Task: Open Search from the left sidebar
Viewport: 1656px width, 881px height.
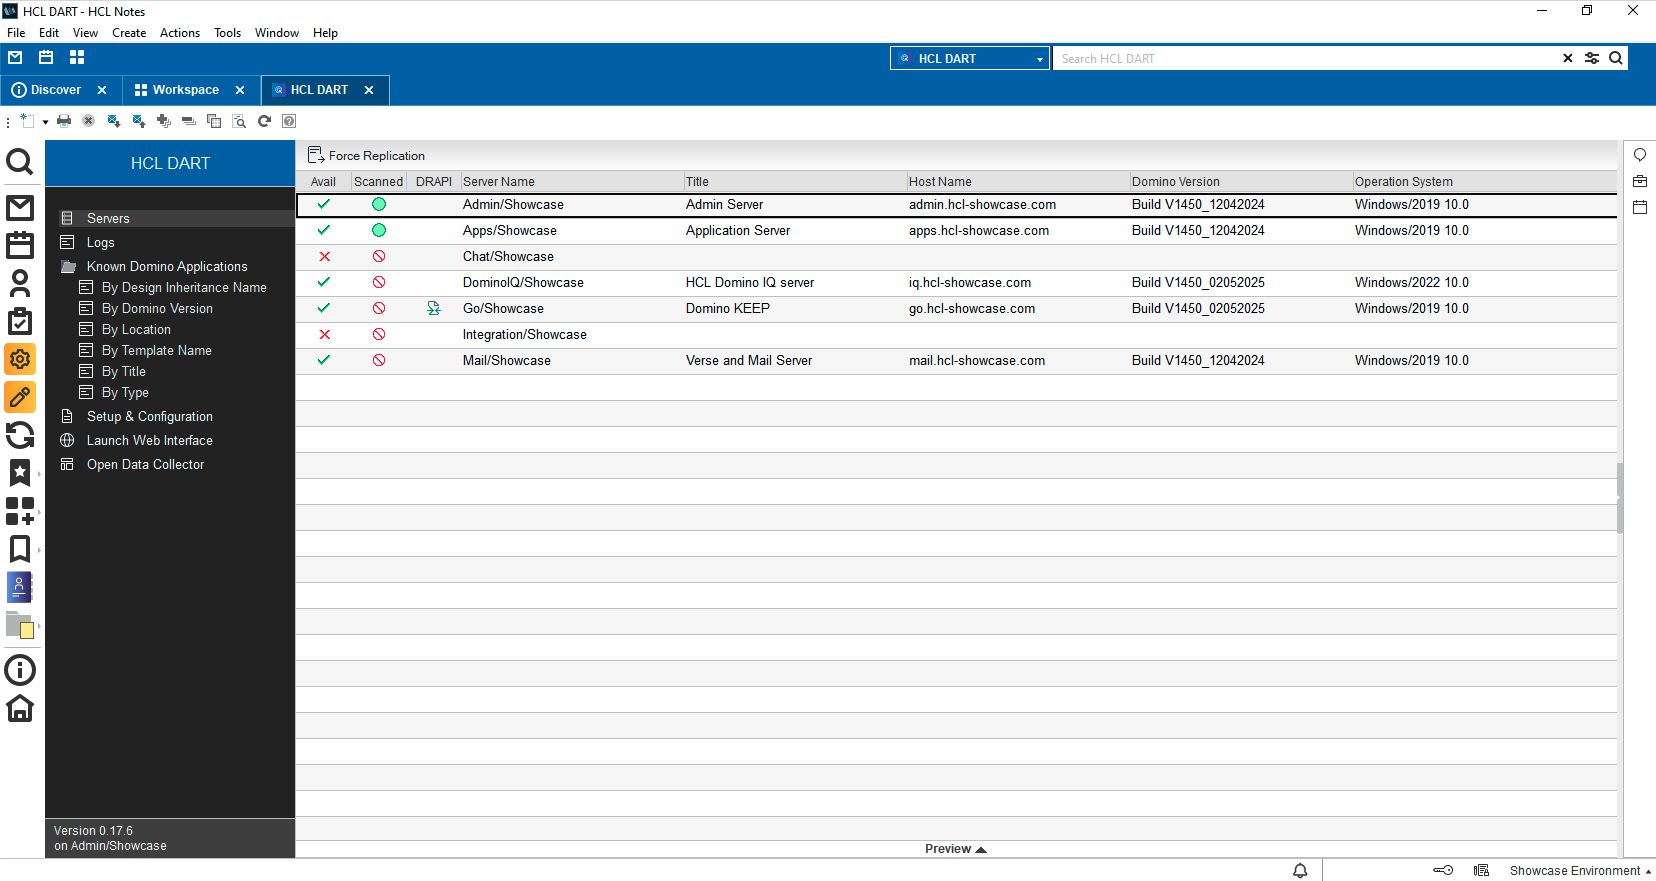Action: (x=20, y=161)
